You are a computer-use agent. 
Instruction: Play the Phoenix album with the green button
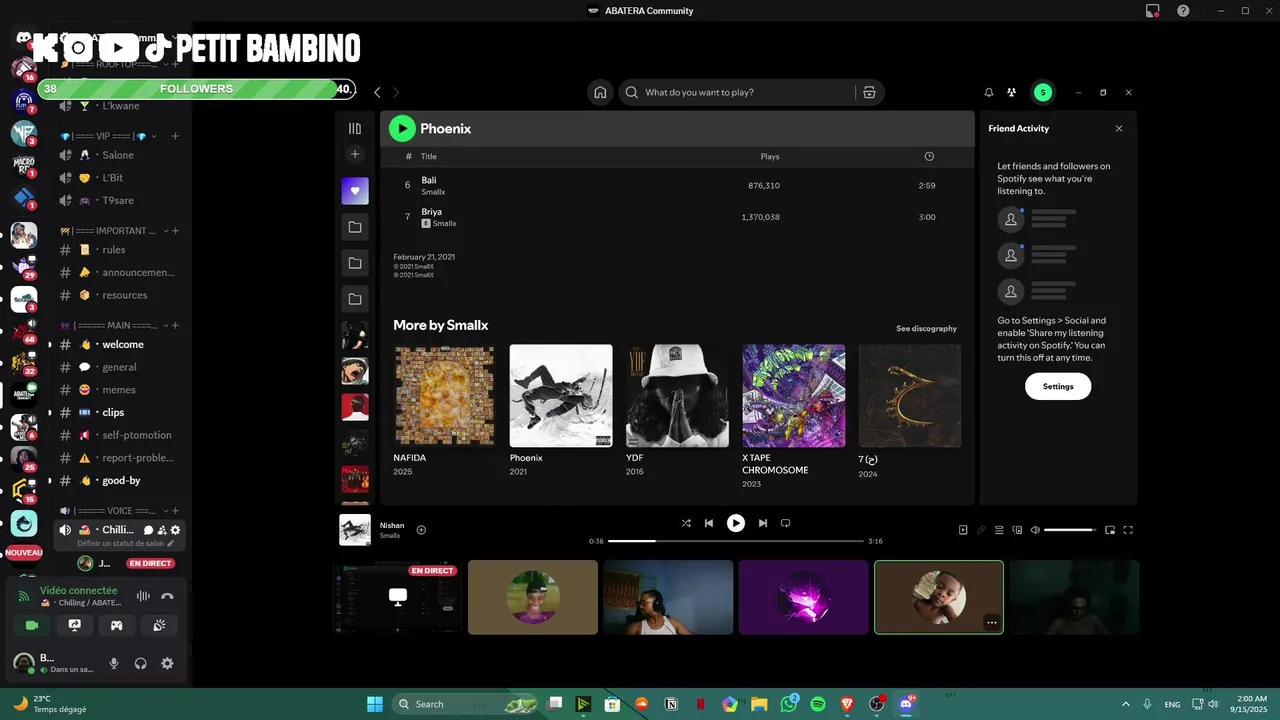[402, 128]
